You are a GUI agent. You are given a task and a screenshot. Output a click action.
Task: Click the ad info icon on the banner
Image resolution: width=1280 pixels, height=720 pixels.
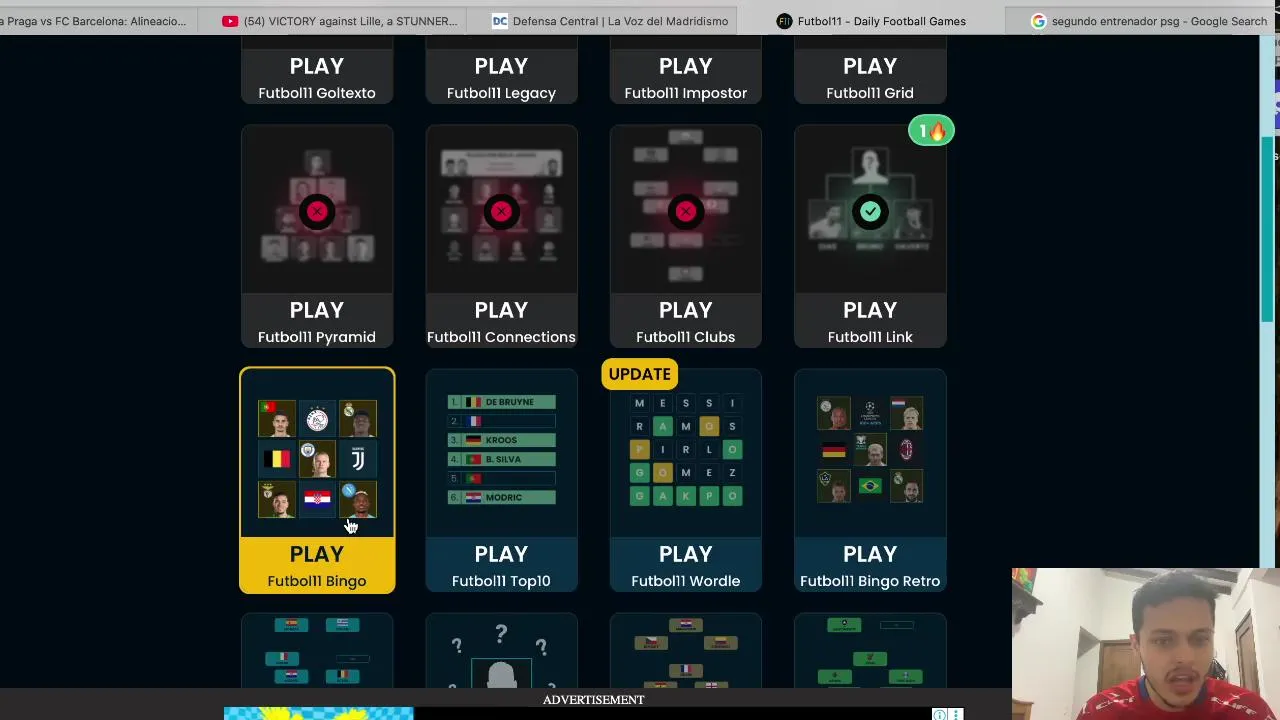coord(940,714)
